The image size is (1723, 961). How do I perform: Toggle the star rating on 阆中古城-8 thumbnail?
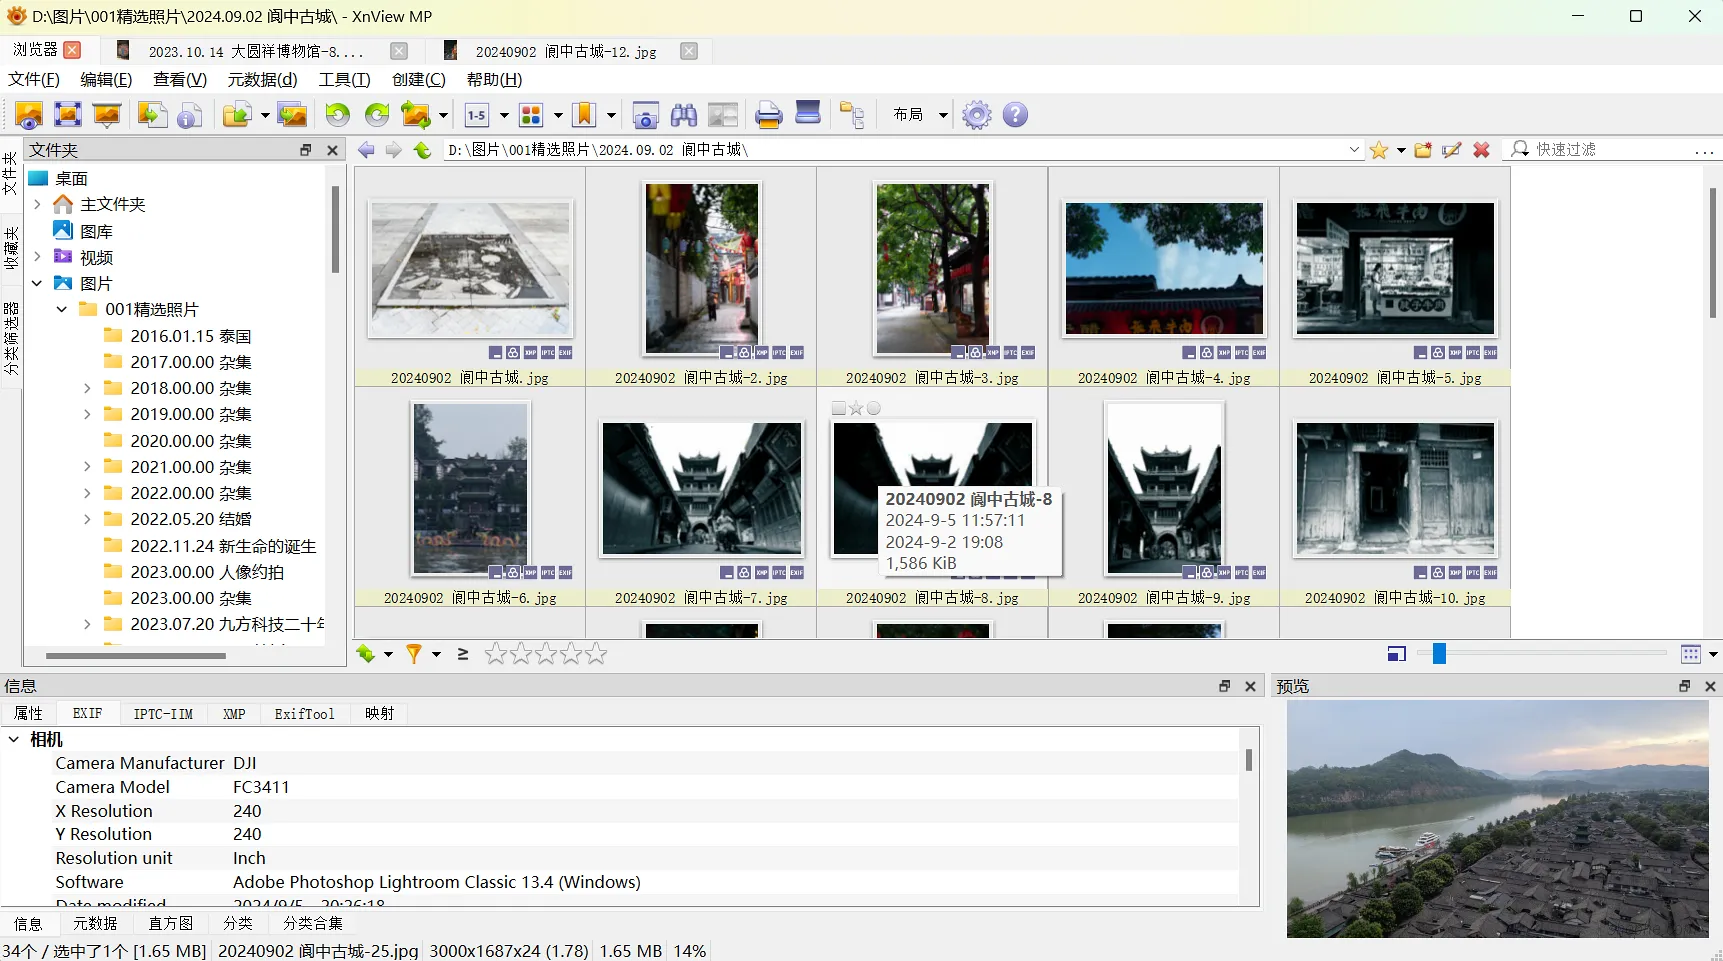[x=856, y=408]
